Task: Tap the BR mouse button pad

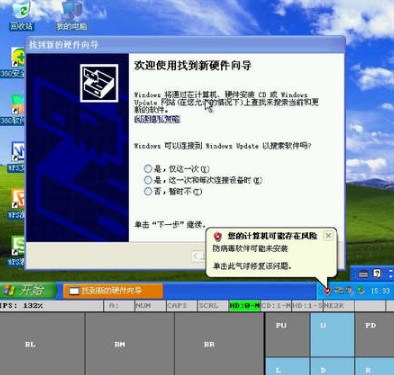Action: (x=219, y=344)
